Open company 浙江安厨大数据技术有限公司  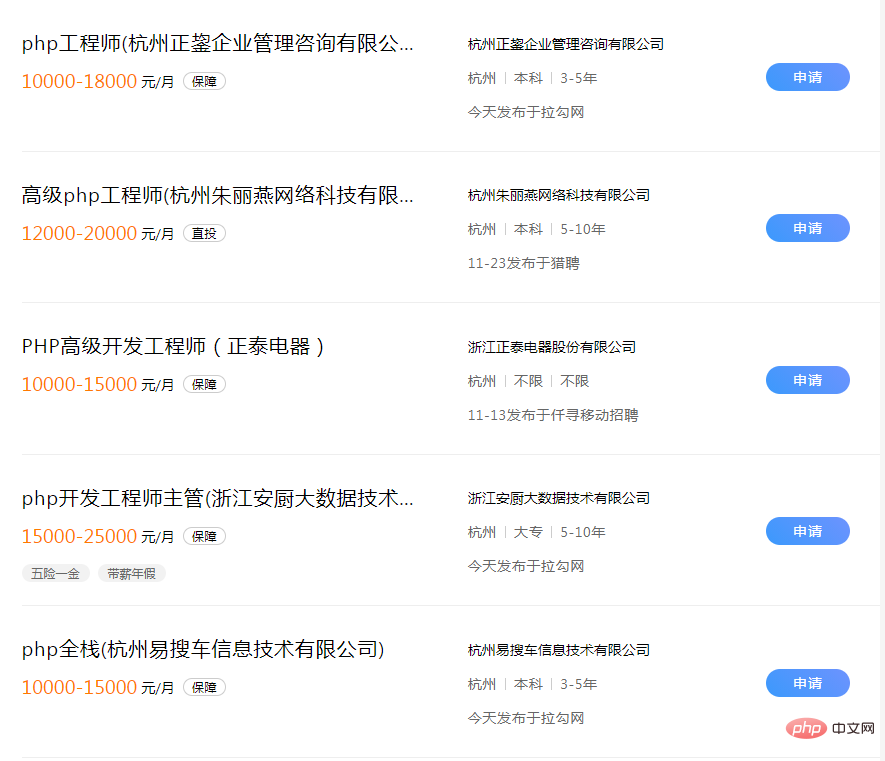[559, 498]
